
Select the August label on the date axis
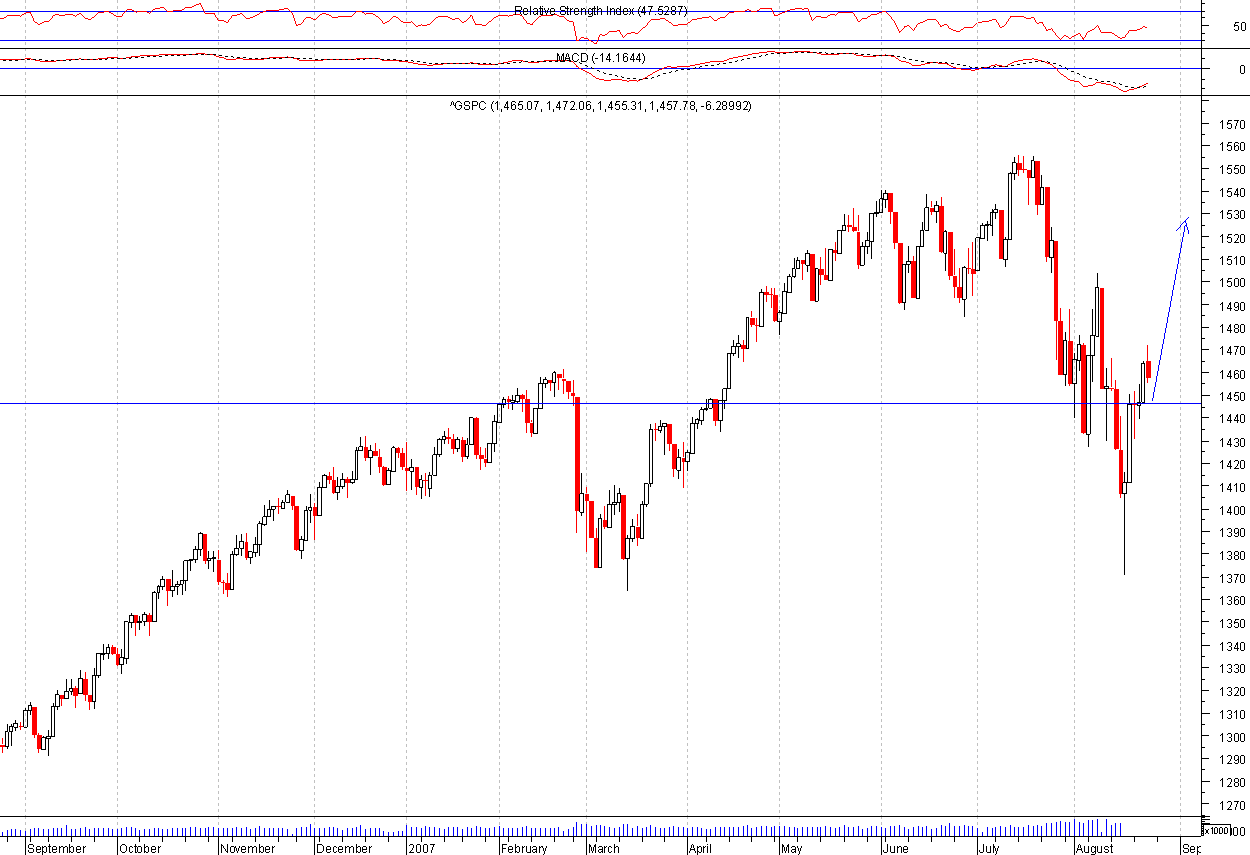[x=1094, y=849]
